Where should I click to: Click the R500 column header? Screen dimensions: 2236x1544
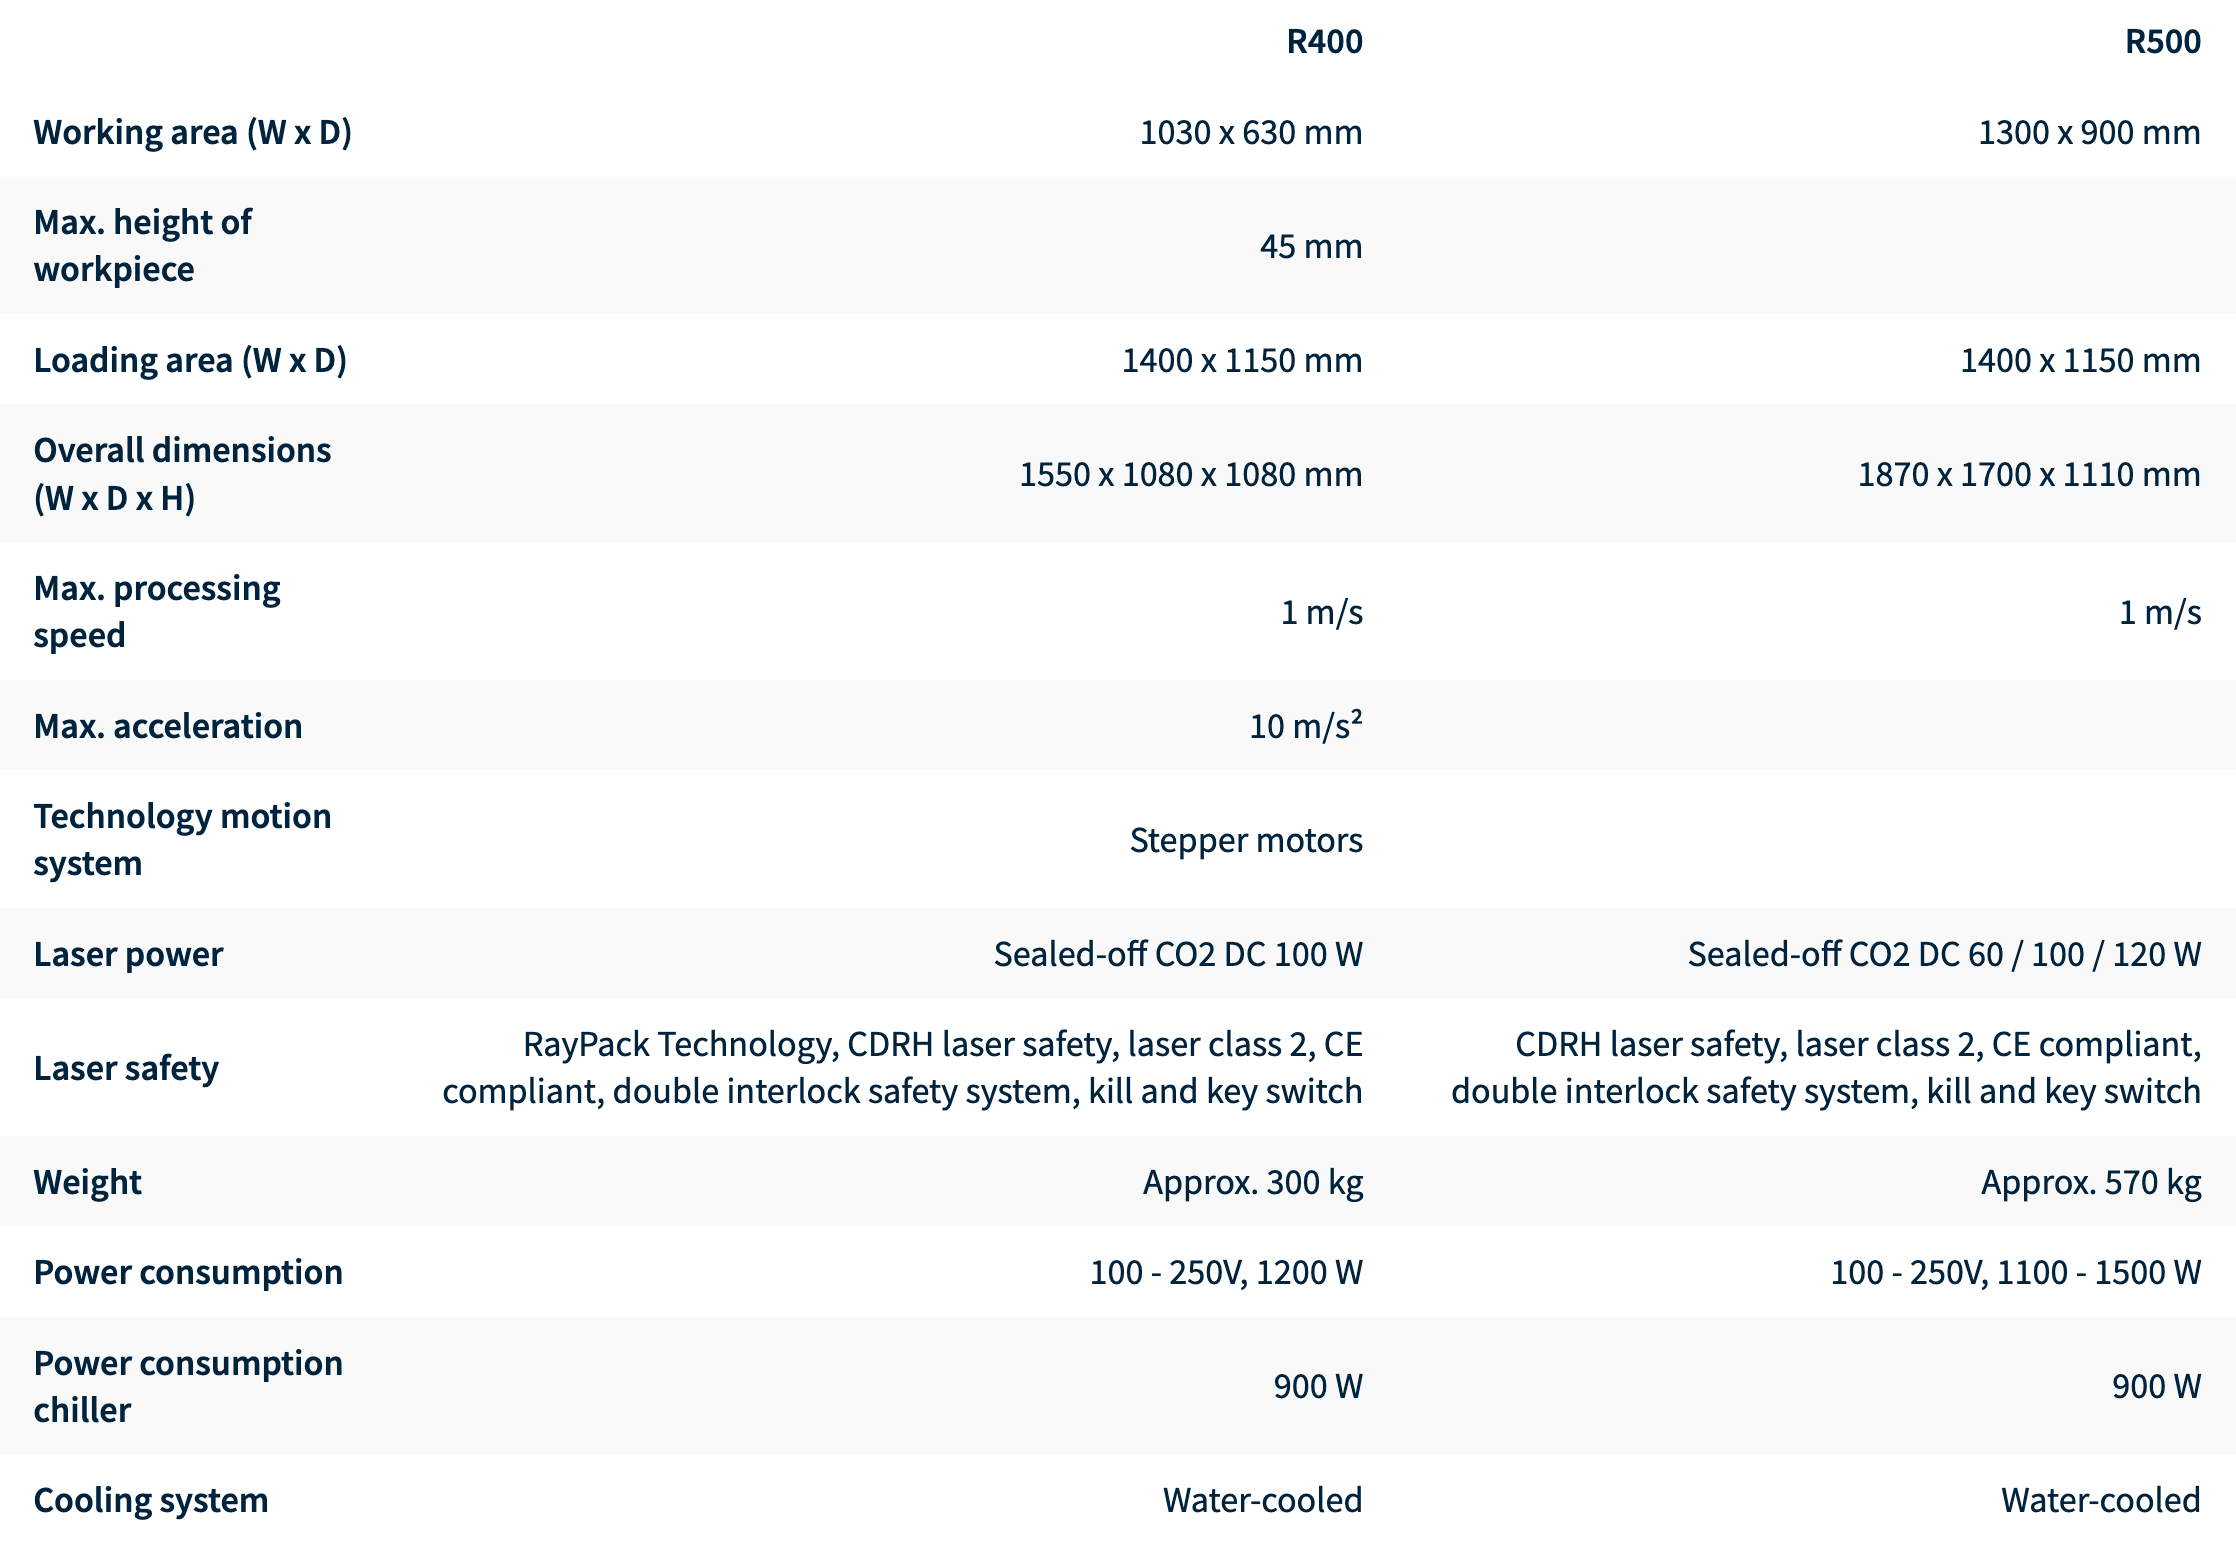coord(2162,42)
